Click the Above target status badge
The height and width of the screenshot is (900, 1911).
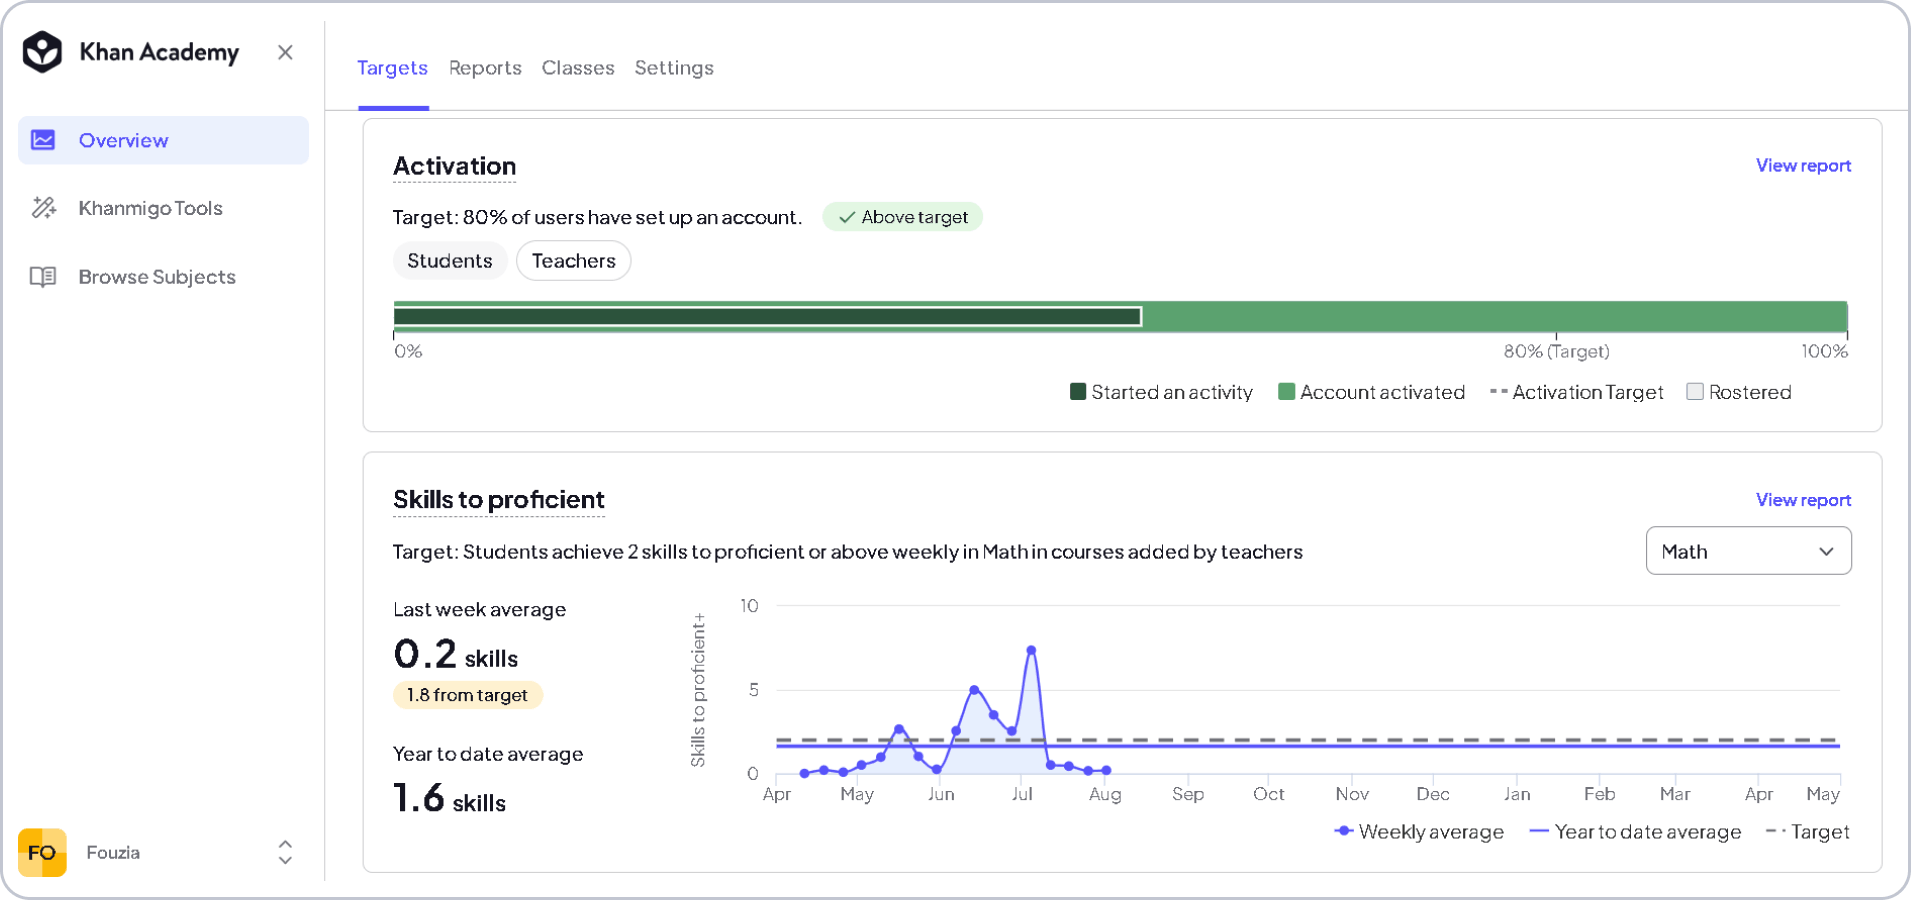[903, 217]
